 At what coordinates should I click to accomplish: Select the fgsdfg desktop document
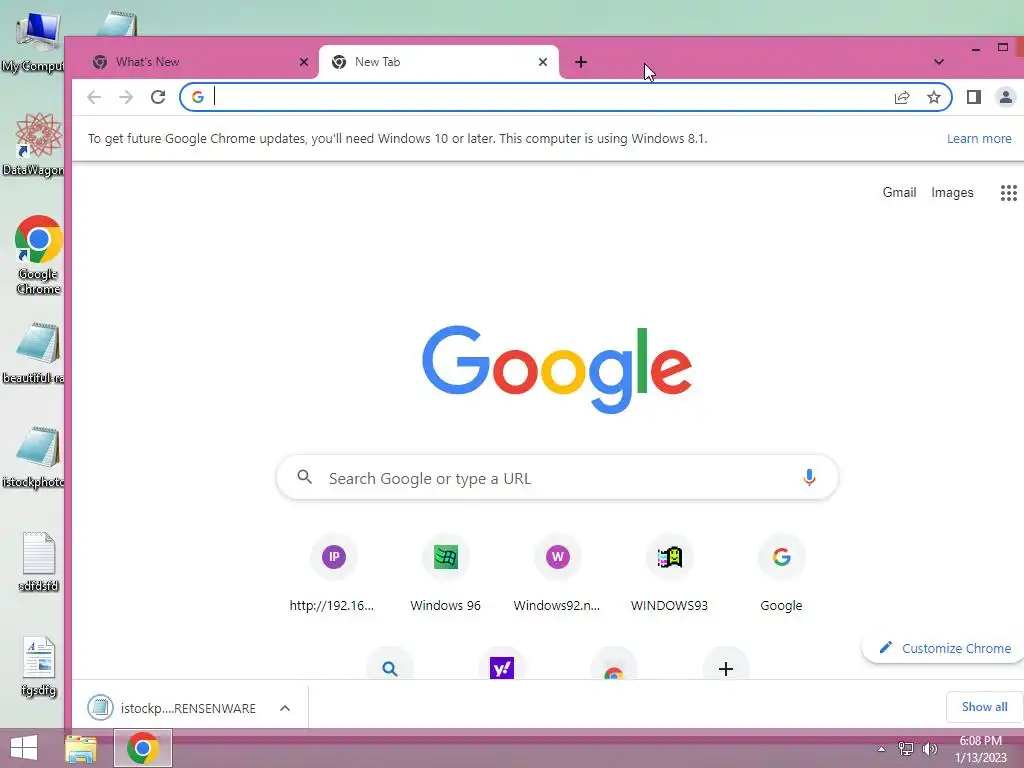39,666
